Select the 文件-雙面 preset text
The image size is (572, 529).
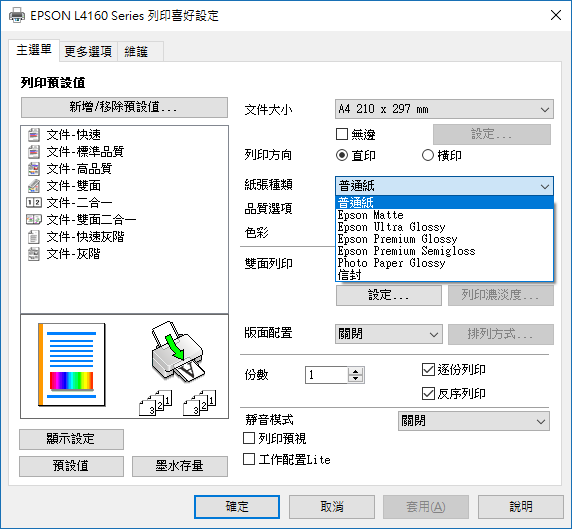point(73,186)
